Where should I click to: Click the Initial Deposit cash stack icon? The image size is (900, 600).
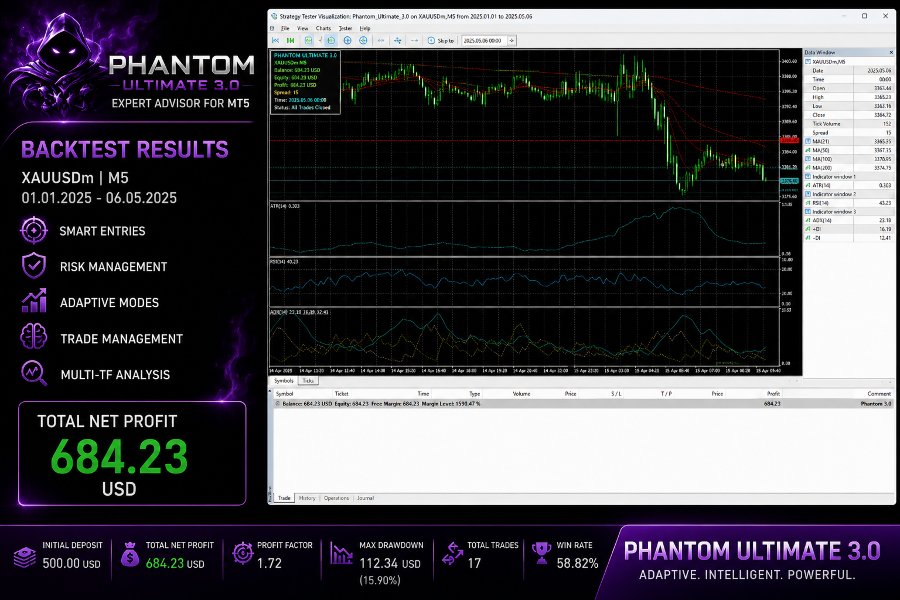(x=24, y=557)
